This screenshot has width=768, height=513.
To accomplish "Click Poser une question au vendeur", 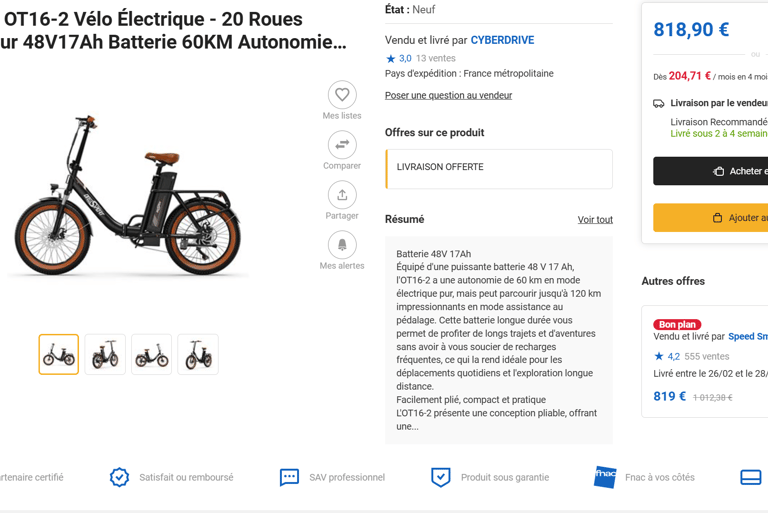I will pyautogui.click(x=448, y=95).
